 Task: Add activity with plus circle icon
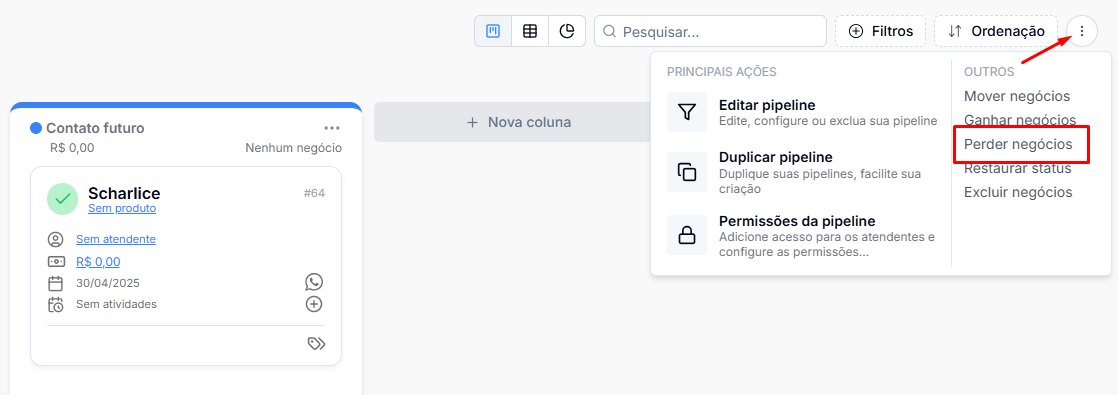[x=314, y=304]
